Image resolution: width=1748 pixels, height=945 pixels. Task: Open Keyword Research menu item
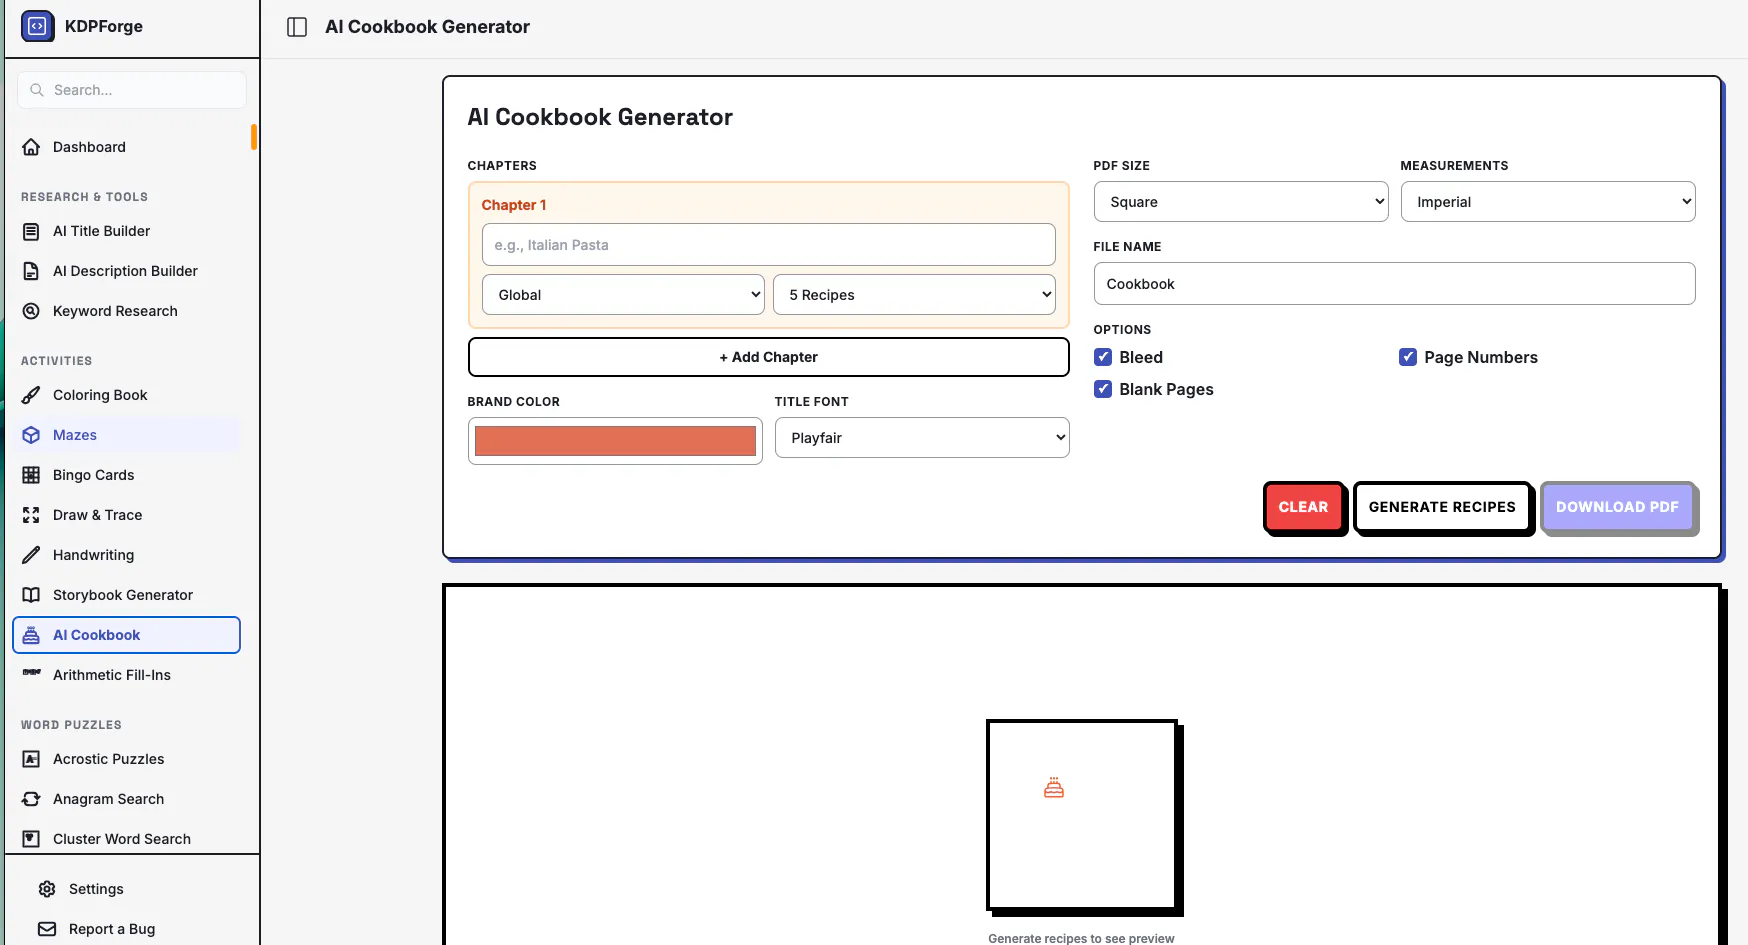(x=127, y=311)
